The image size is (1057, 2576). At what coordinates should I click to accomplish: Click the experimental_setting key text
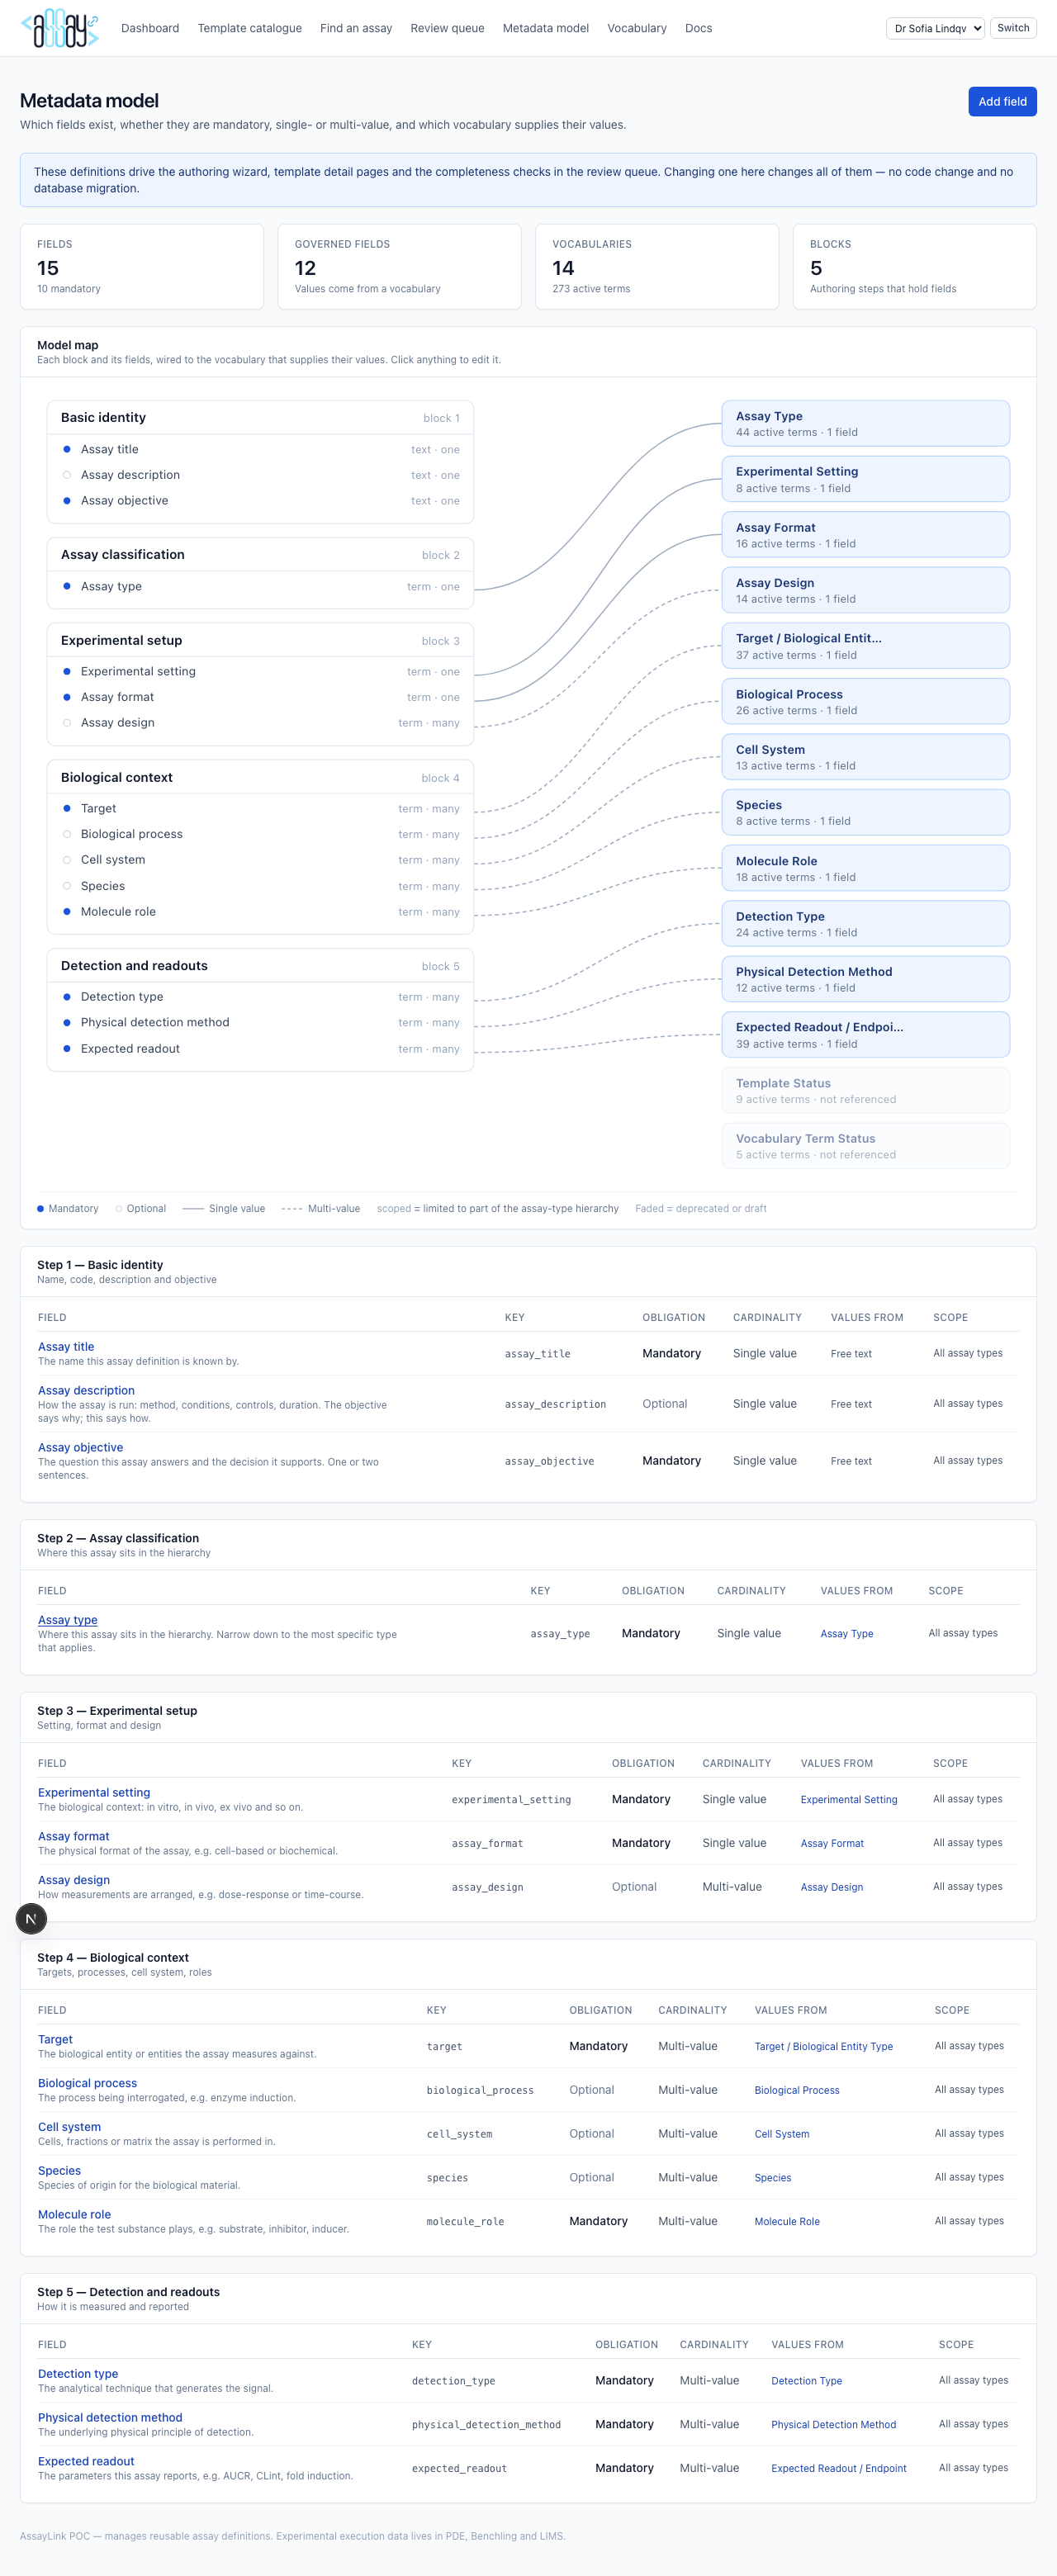(x=511, y=1800)
